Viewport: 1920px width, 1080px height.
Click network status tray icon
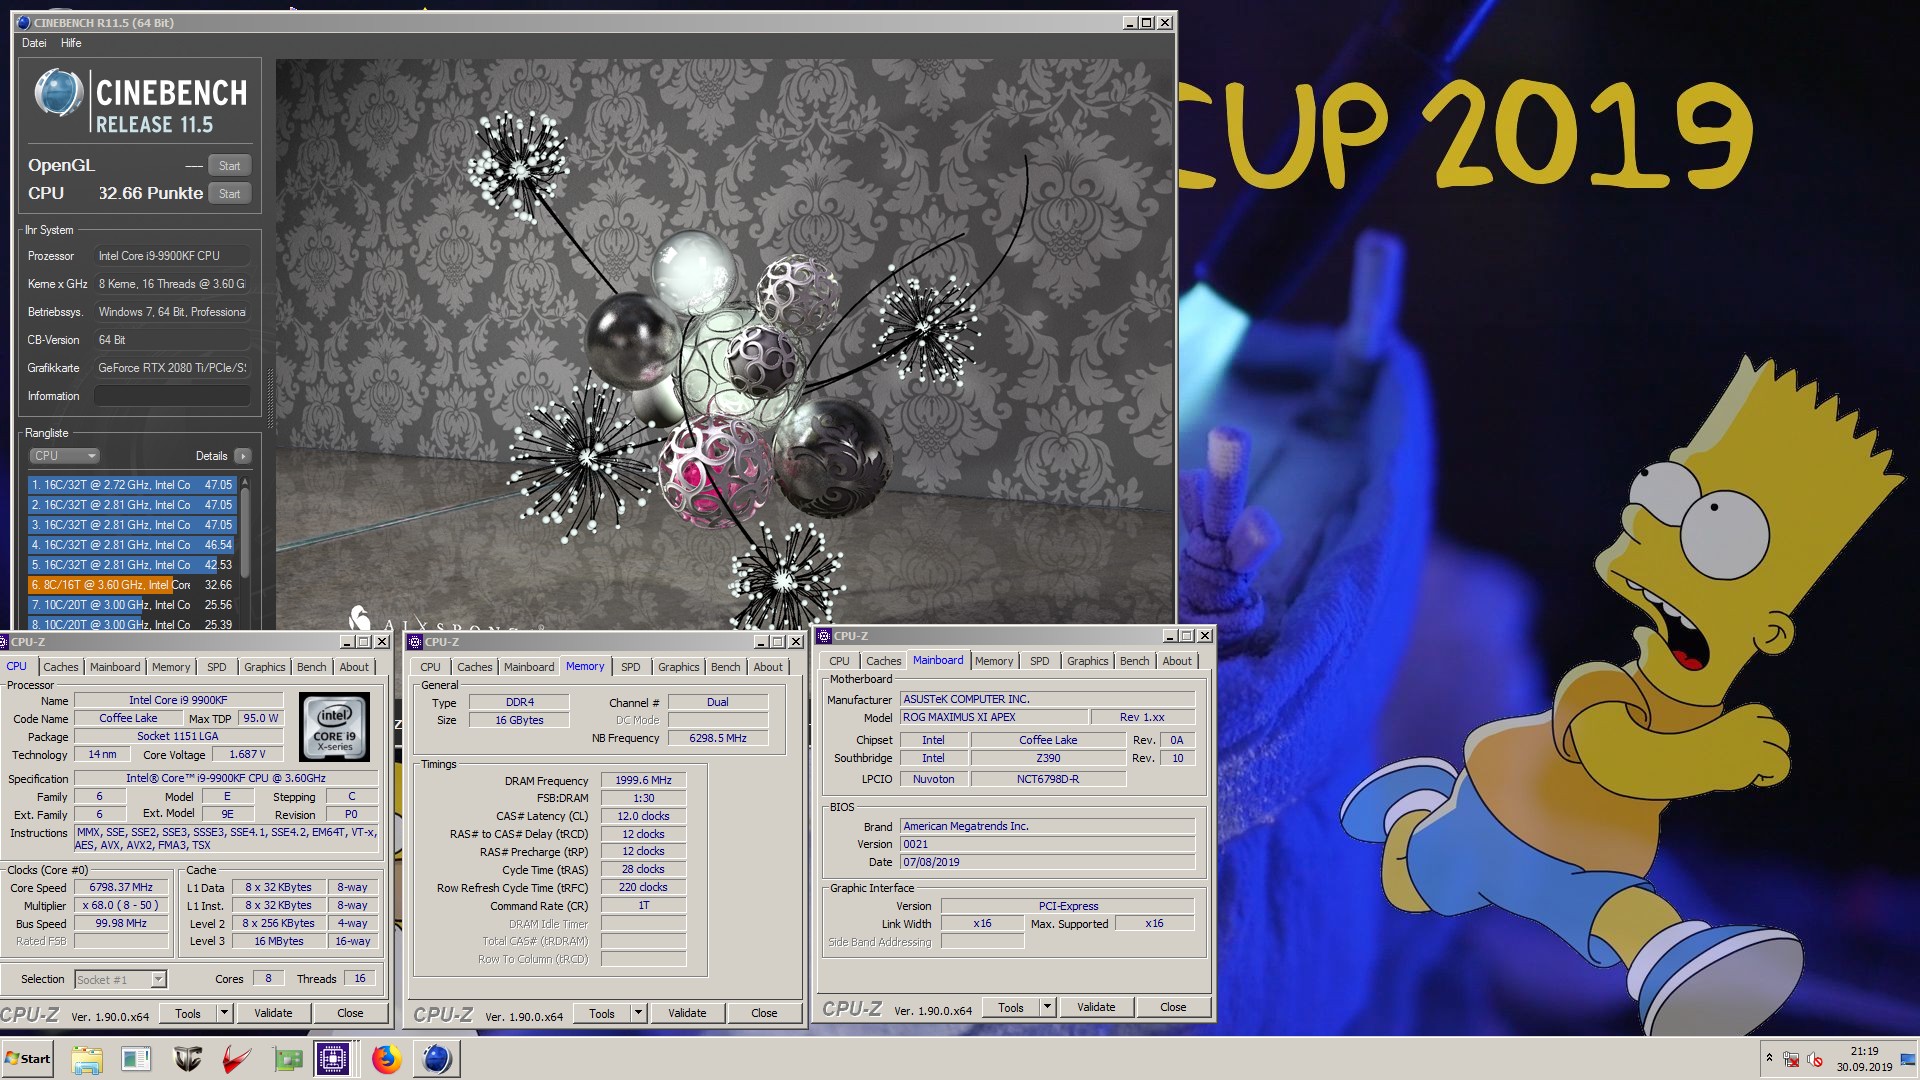pyautogui.click(x=1791, y=1060)
